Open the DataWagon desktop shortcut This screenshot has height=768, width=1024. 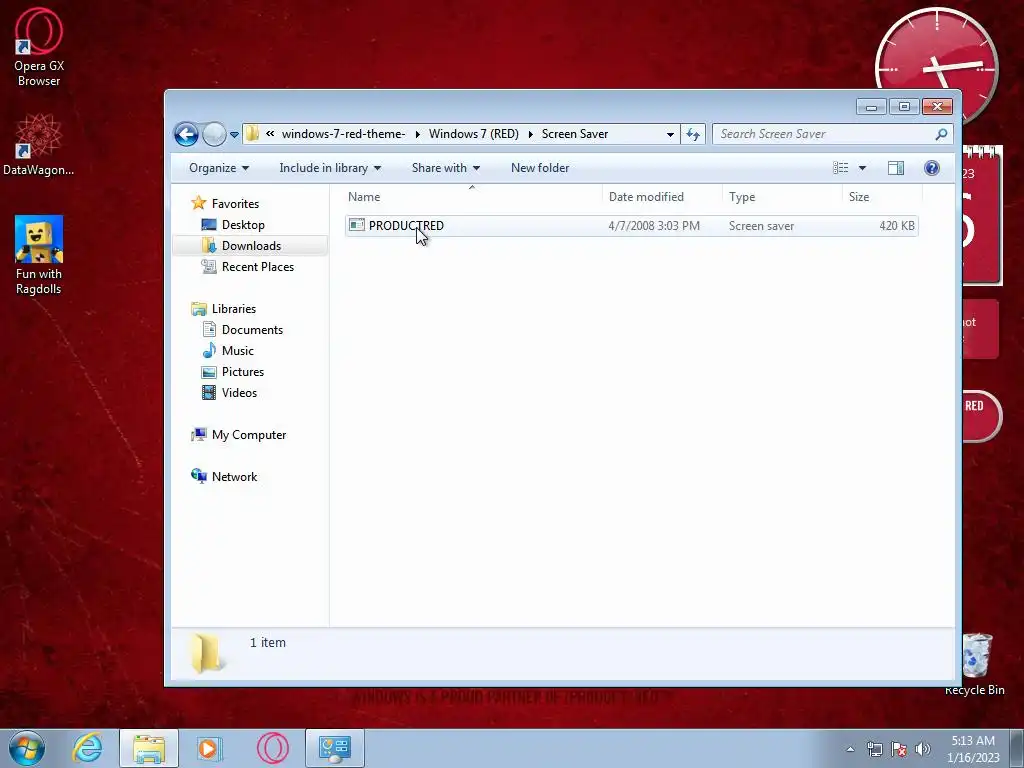(38, 144)
